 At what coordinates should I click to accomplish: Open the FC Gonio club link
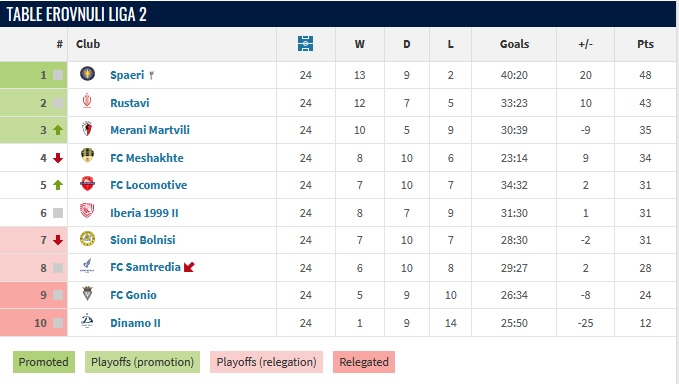pyautogui.click(x=133, y=295)
